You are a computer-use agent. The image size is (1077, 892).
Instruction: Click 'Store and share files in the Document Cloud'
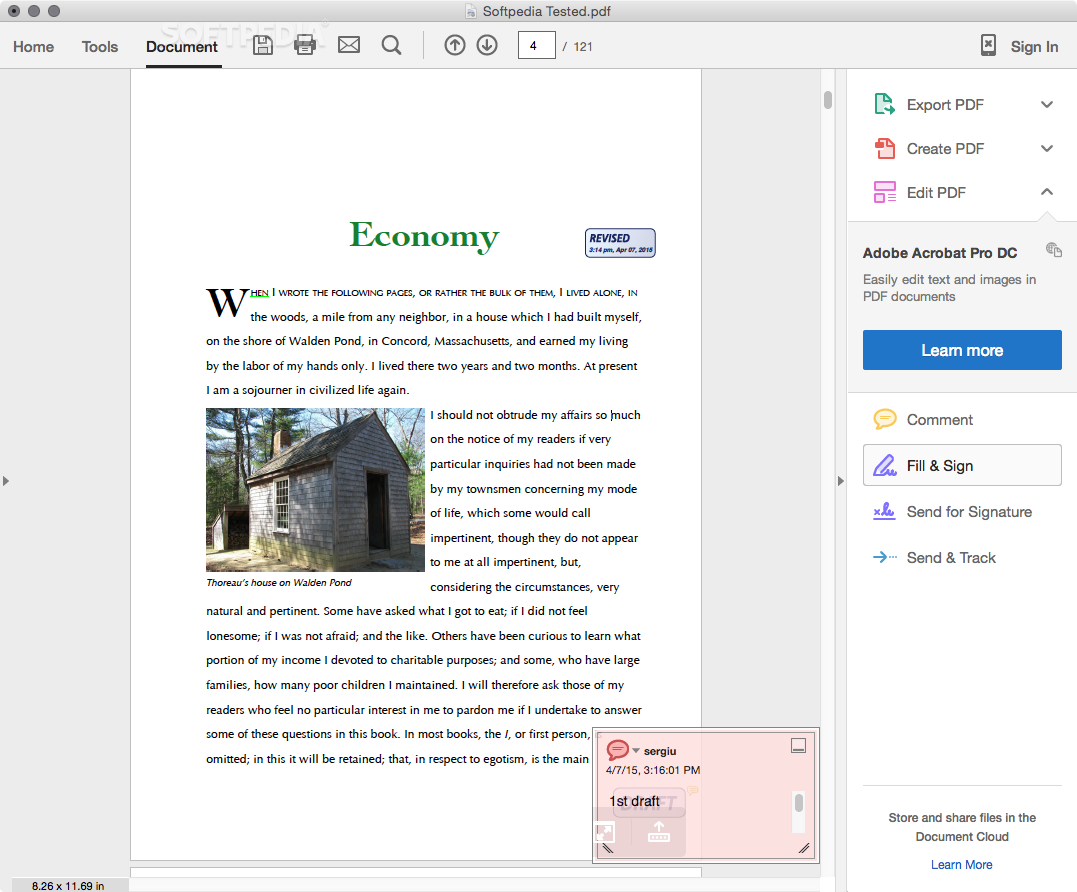pos(962,827)
